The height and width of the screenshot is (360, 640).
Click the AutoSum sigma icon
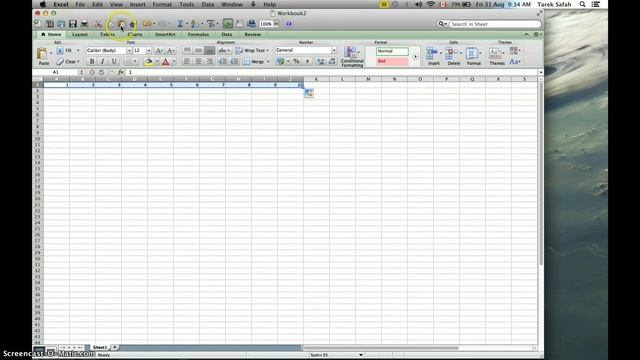pyautogui.click(x=180, y=24)
